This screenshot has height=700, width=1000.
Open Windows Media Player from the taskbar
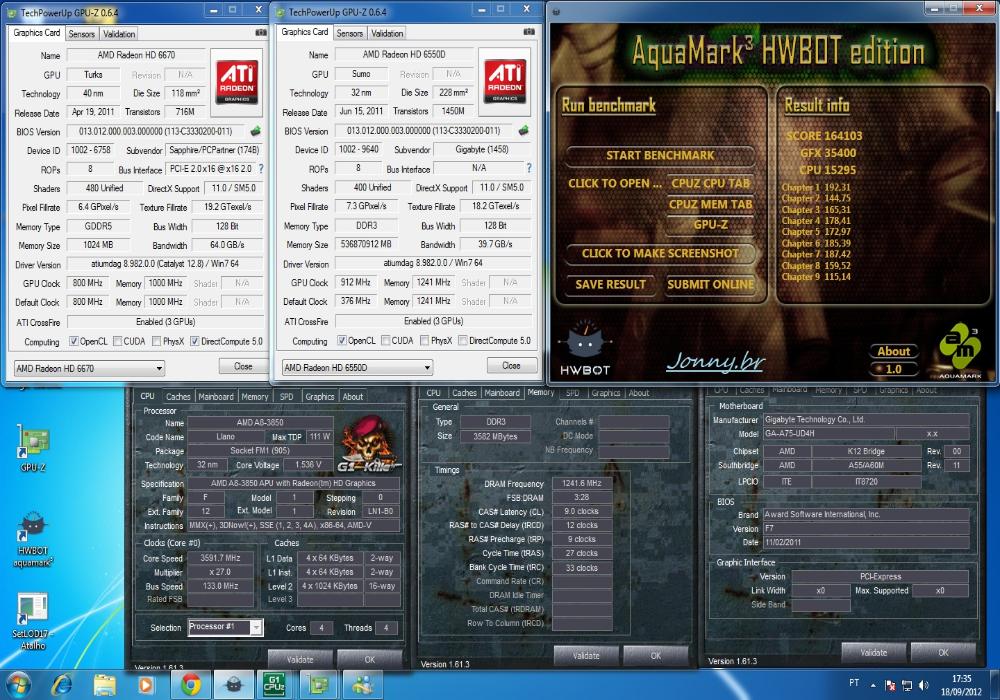145,685
